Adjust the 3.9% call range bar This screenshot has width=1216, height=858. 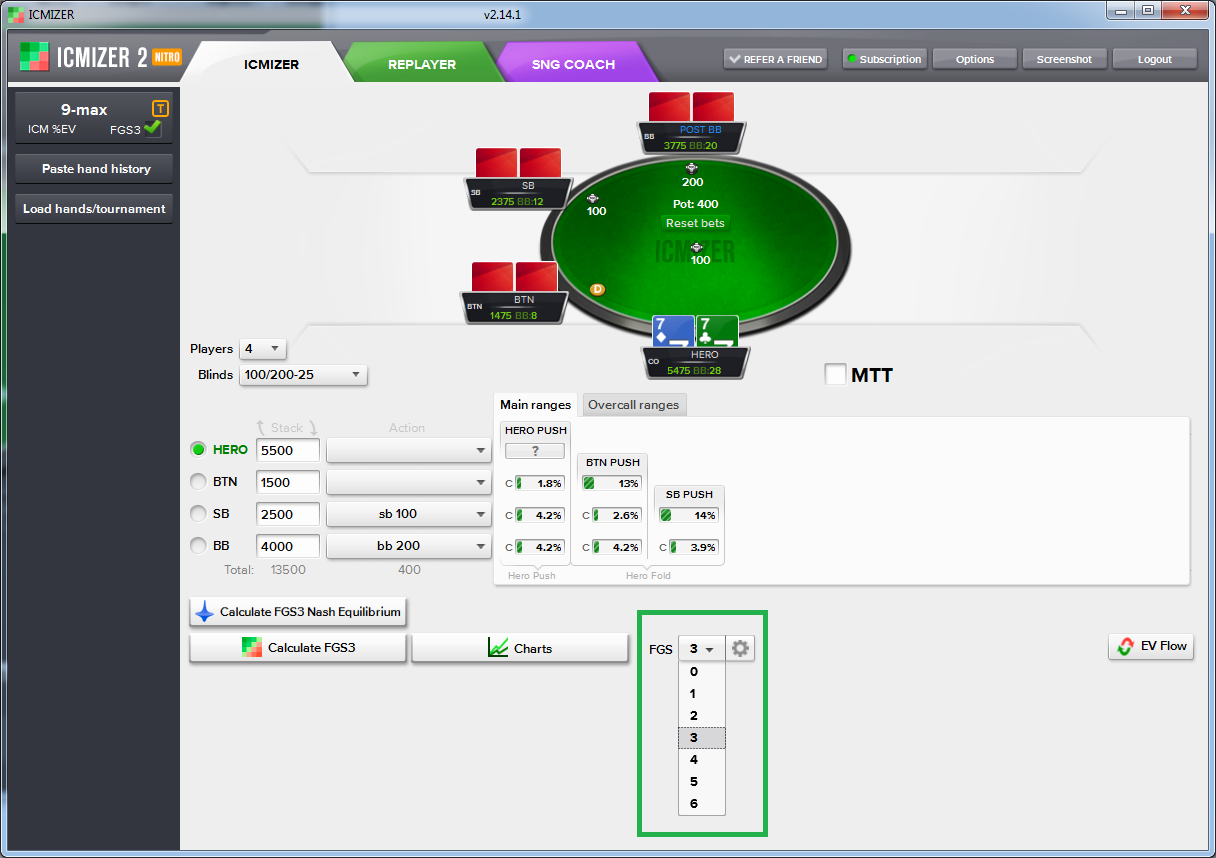694,548
